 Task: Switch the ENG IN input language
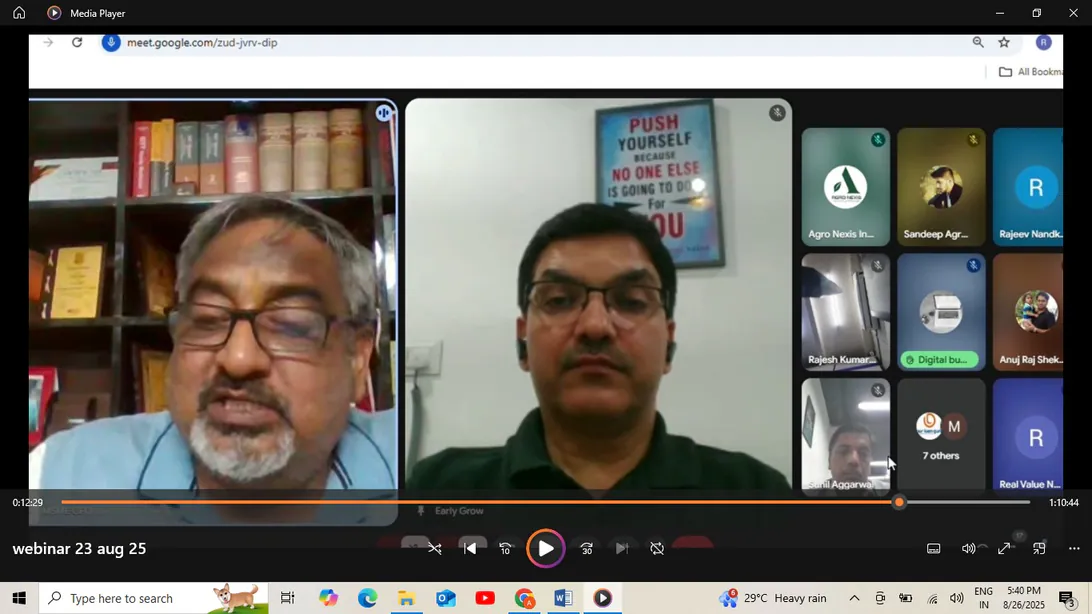click(983, 598)
